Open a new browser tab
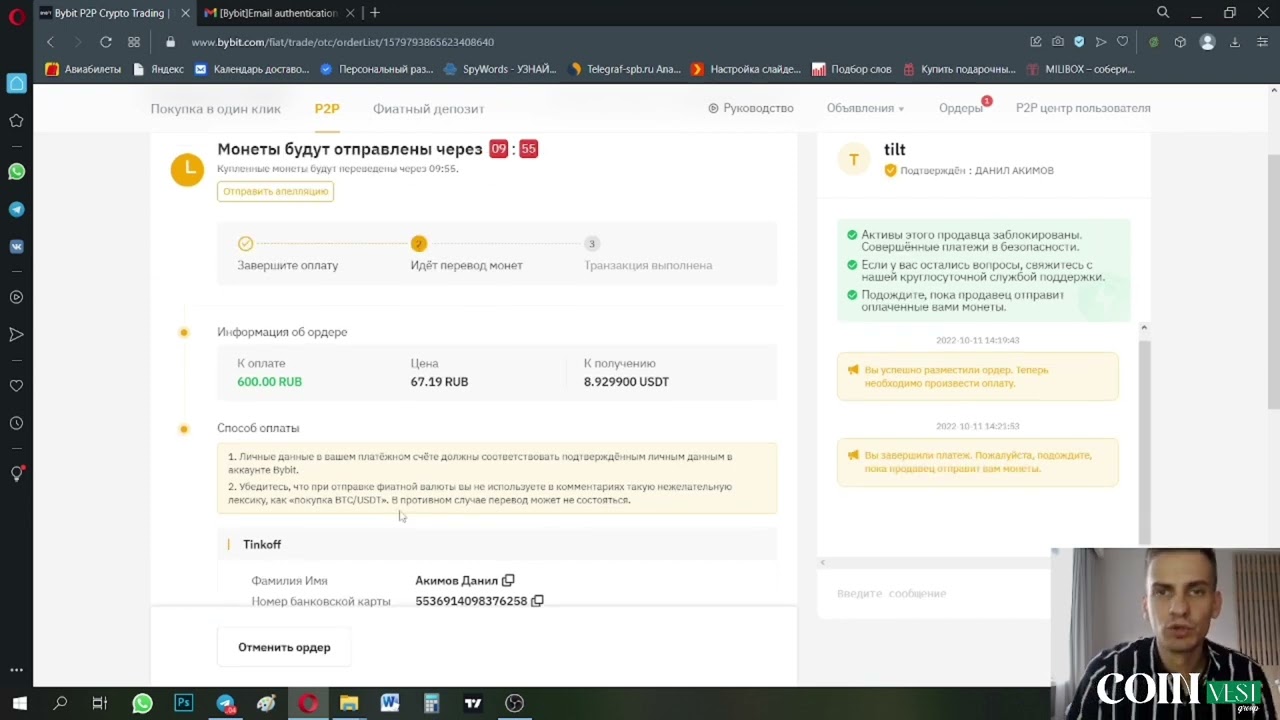 click(375, 13)
